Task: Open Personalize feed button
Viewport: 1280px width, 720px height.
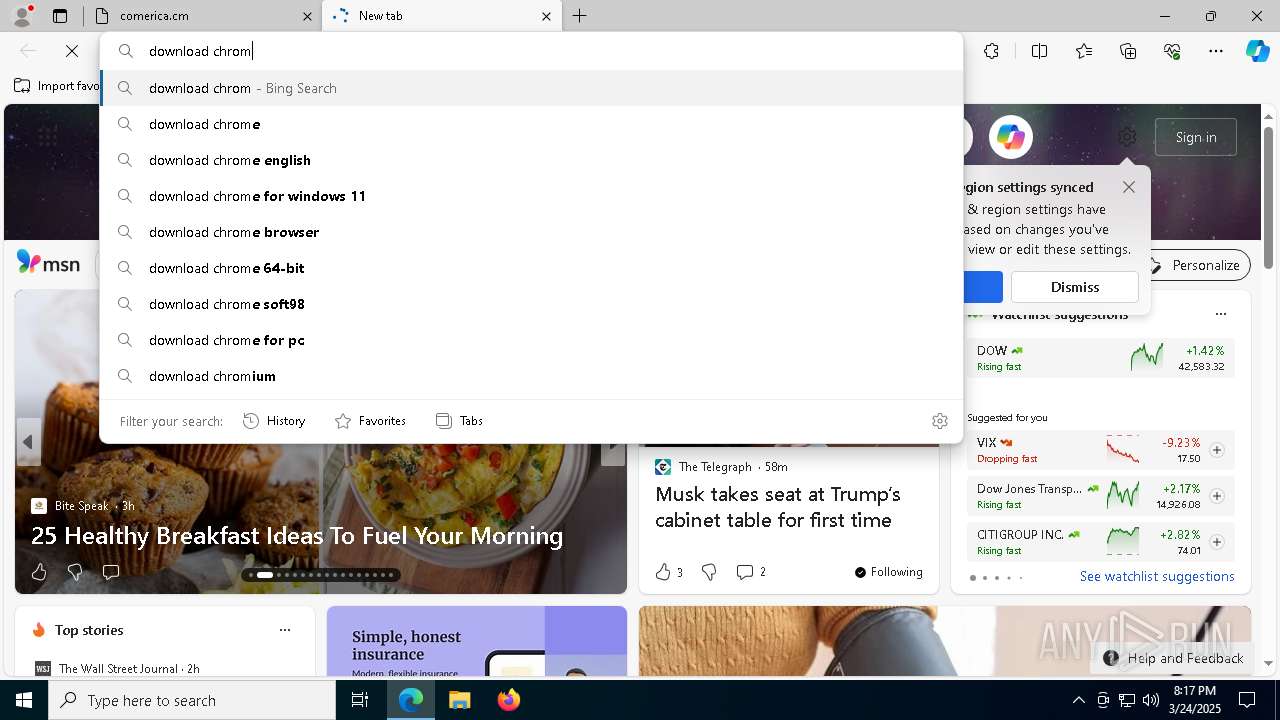Action: pyautogui.click(x=1193, y=265)
